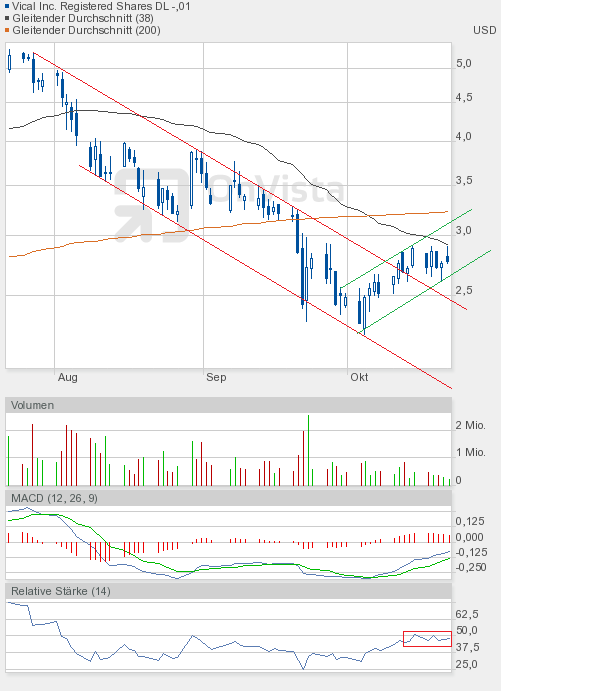Click the '1 Mio.' volume axis label
This screenshot has width=614, height=691.
(470, 453)
